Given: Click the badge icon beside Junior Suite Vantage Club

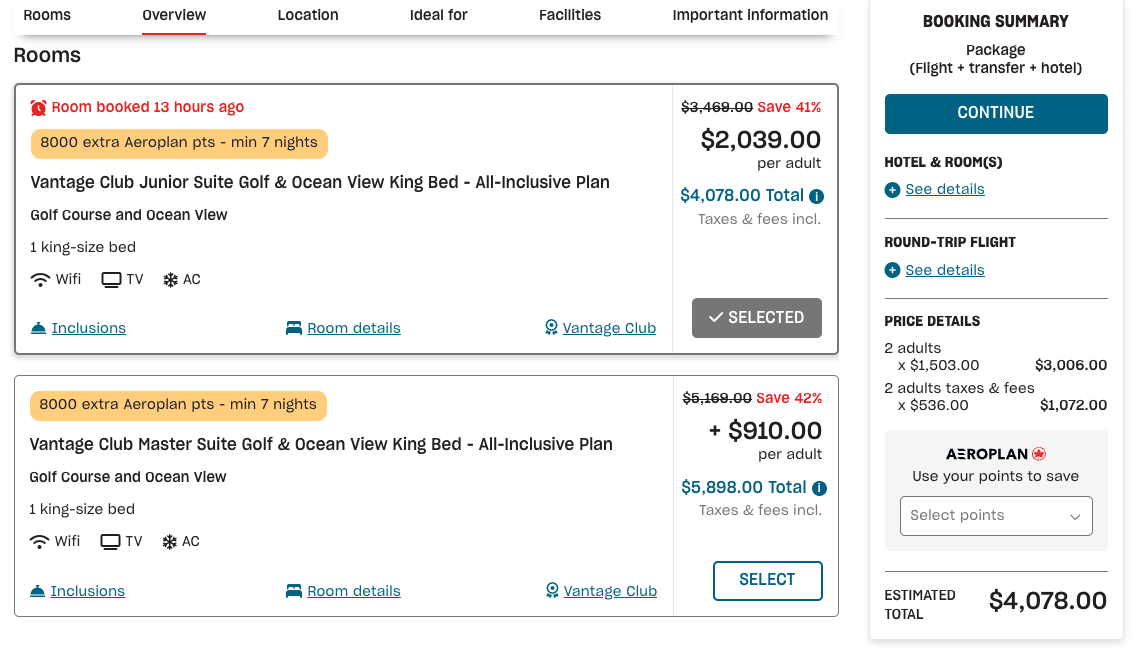Looking at the screenshot, I should tap(551, 328).
